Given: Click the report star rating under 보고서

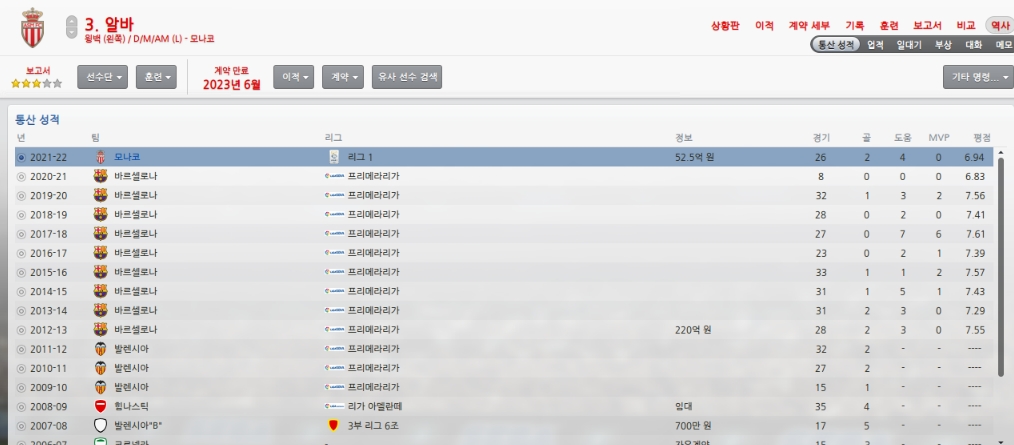Looking at the screenshot, I should [x=36, y=84].
